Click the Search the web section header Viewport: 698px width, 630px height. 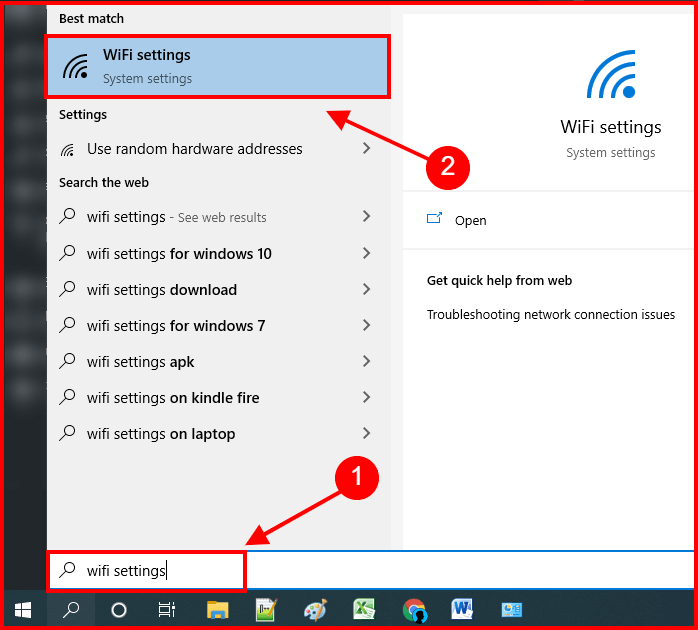(104, 183)
